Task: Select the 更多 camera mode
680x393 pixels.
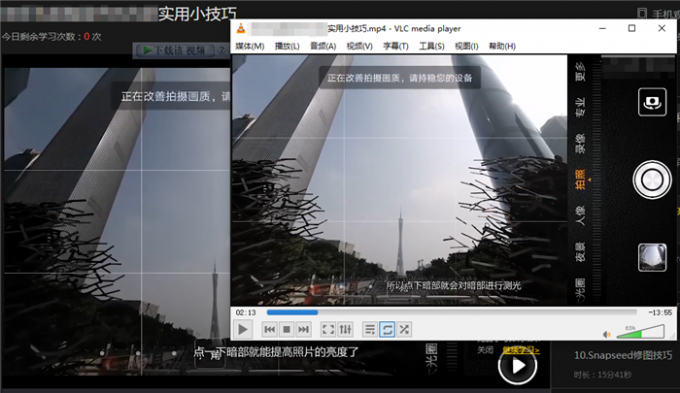Action: (580, 72)
